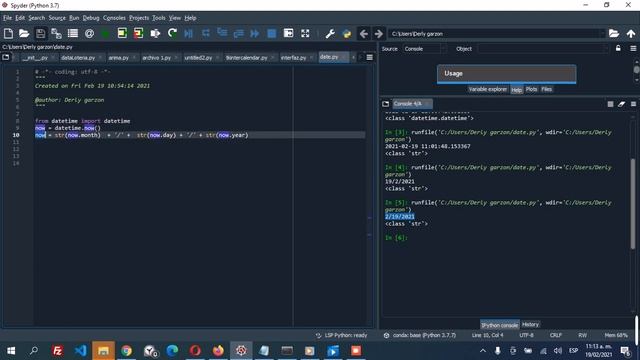Run cell and advance

(138, 33)
